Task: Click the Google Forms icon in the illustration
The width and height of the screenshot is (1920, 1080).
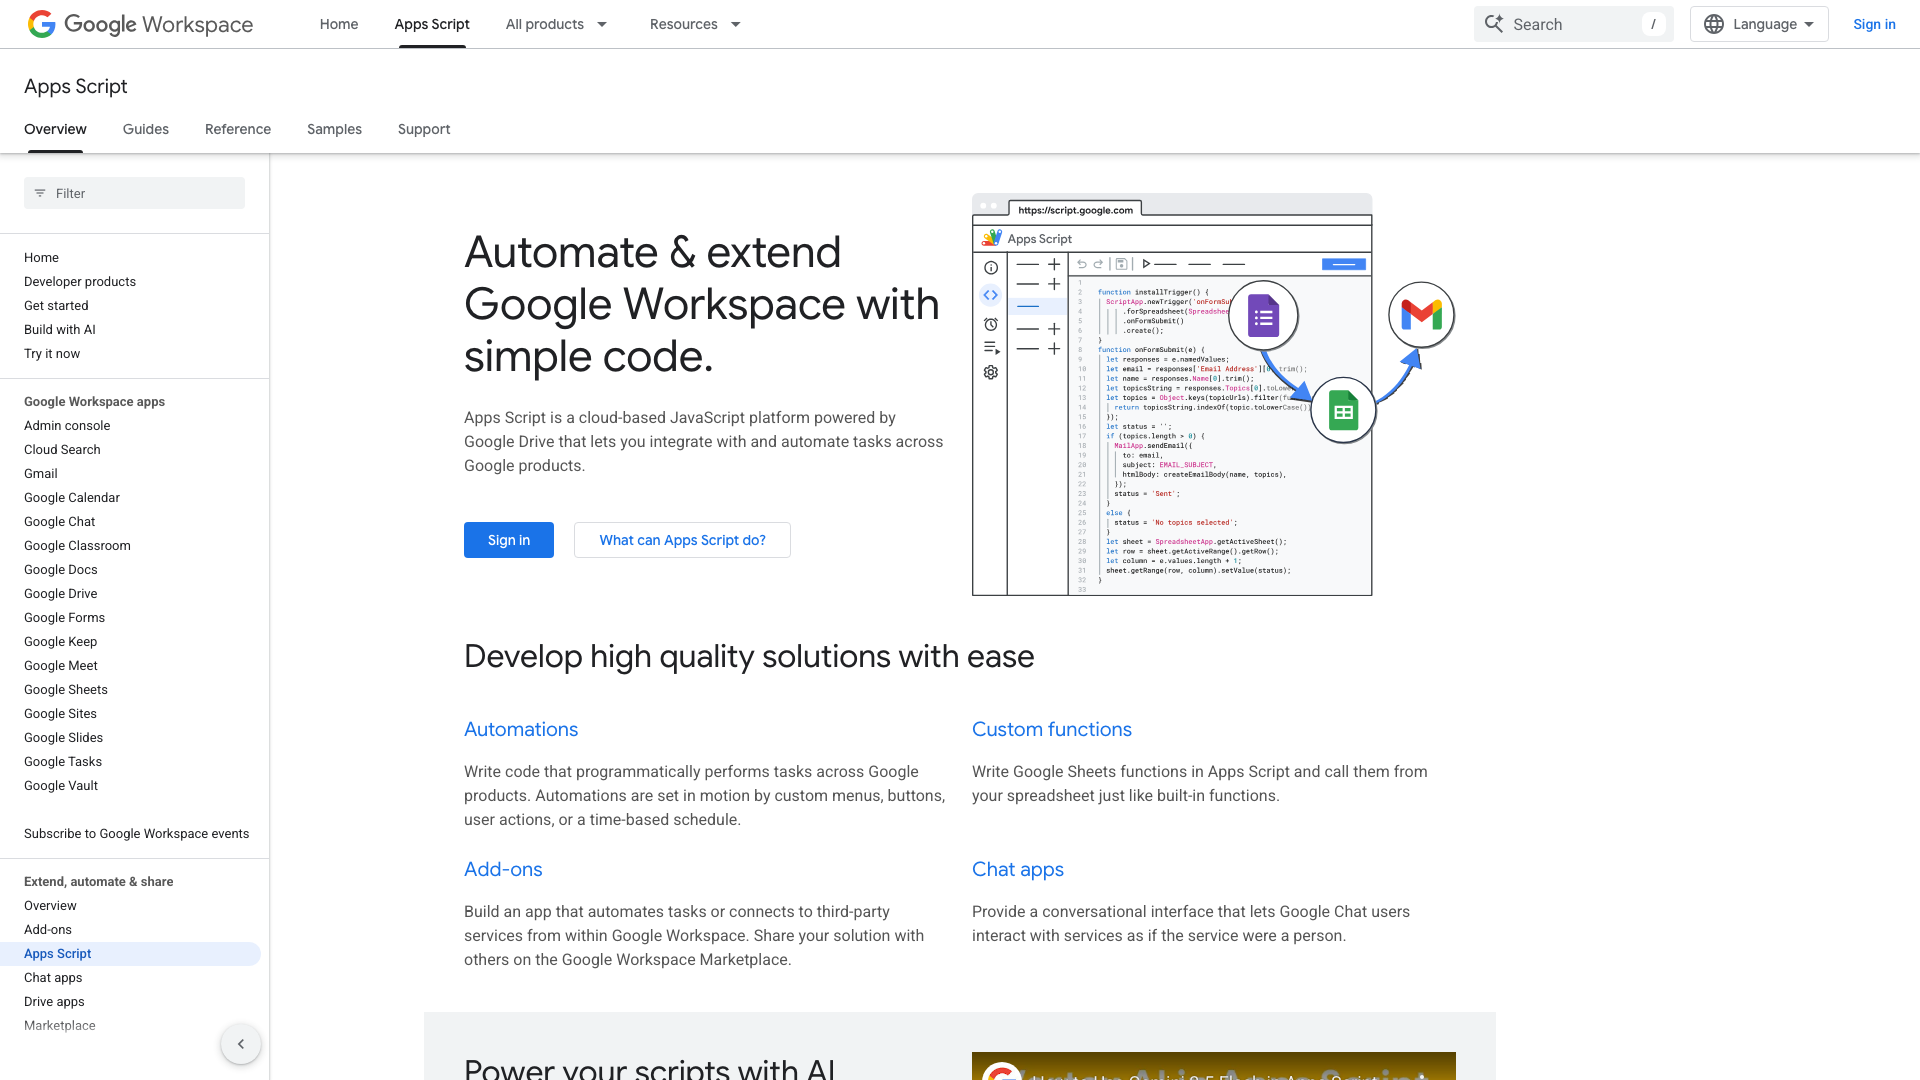Action: coord(1263,317)
